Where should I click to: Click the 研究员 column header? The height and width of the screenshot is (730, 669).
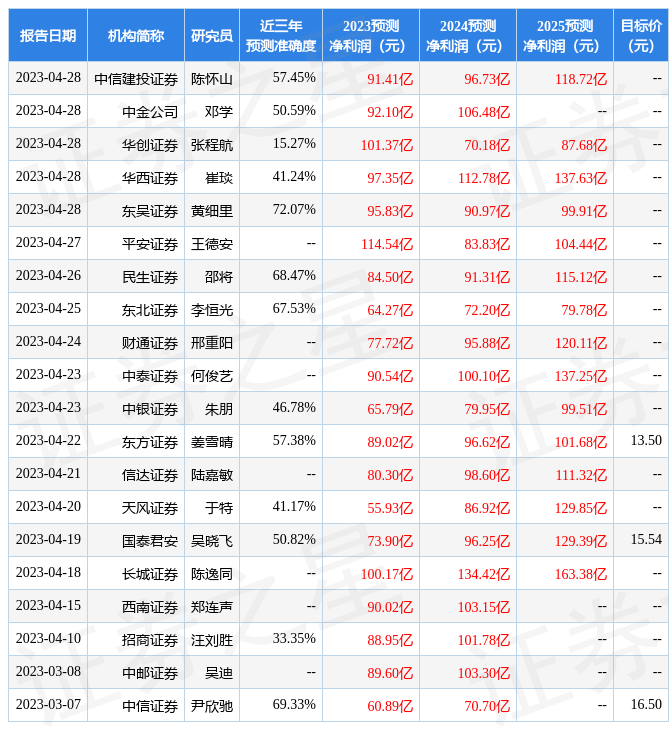(212, 35)
